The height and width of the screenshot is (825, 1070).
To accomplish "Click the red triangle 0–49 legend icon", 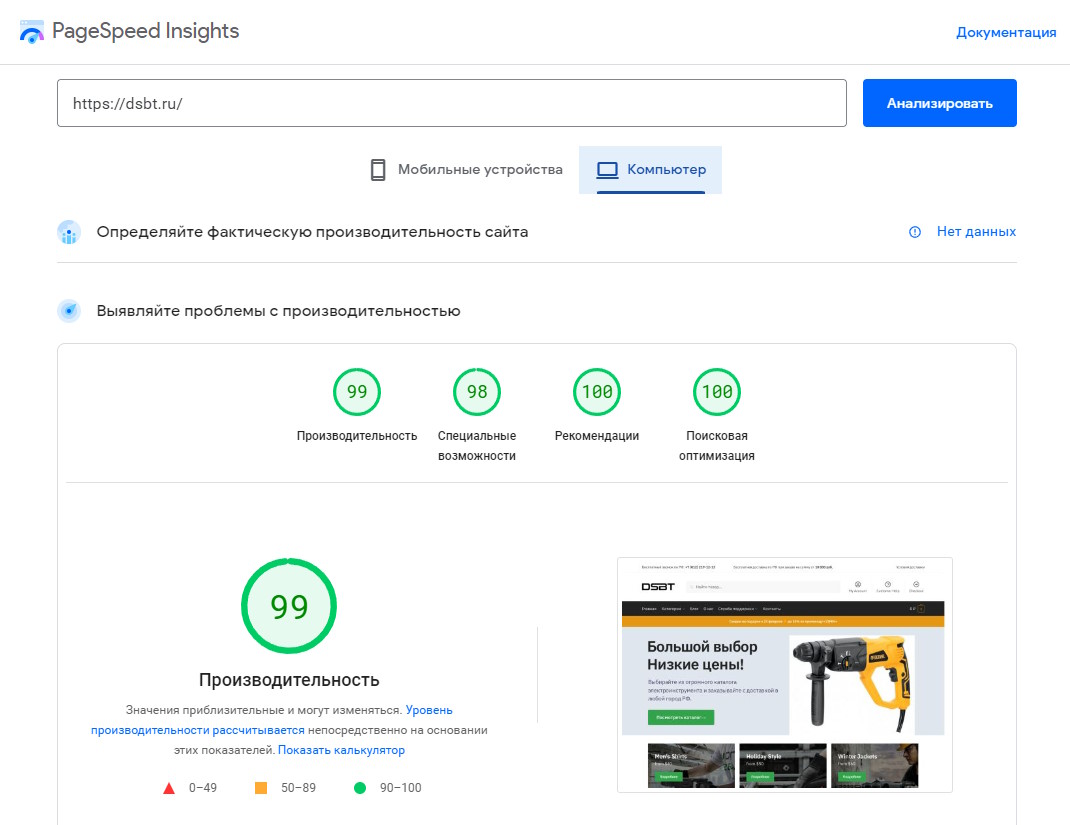I will point(169,788).
